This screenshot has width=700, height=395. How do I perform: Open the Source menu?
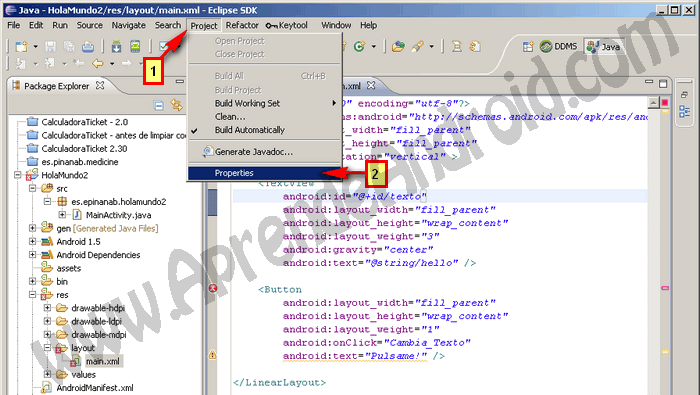click(90, 25)
